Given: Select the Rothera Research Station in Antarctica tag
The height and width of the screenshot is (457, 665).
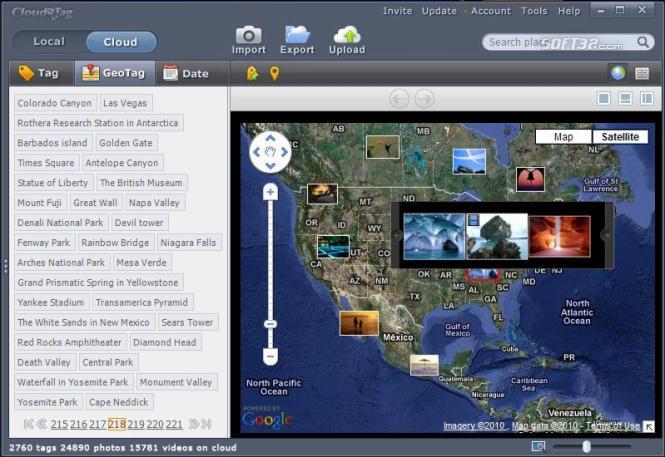Looking at the screenshot, I should click(x=98, y=123).
